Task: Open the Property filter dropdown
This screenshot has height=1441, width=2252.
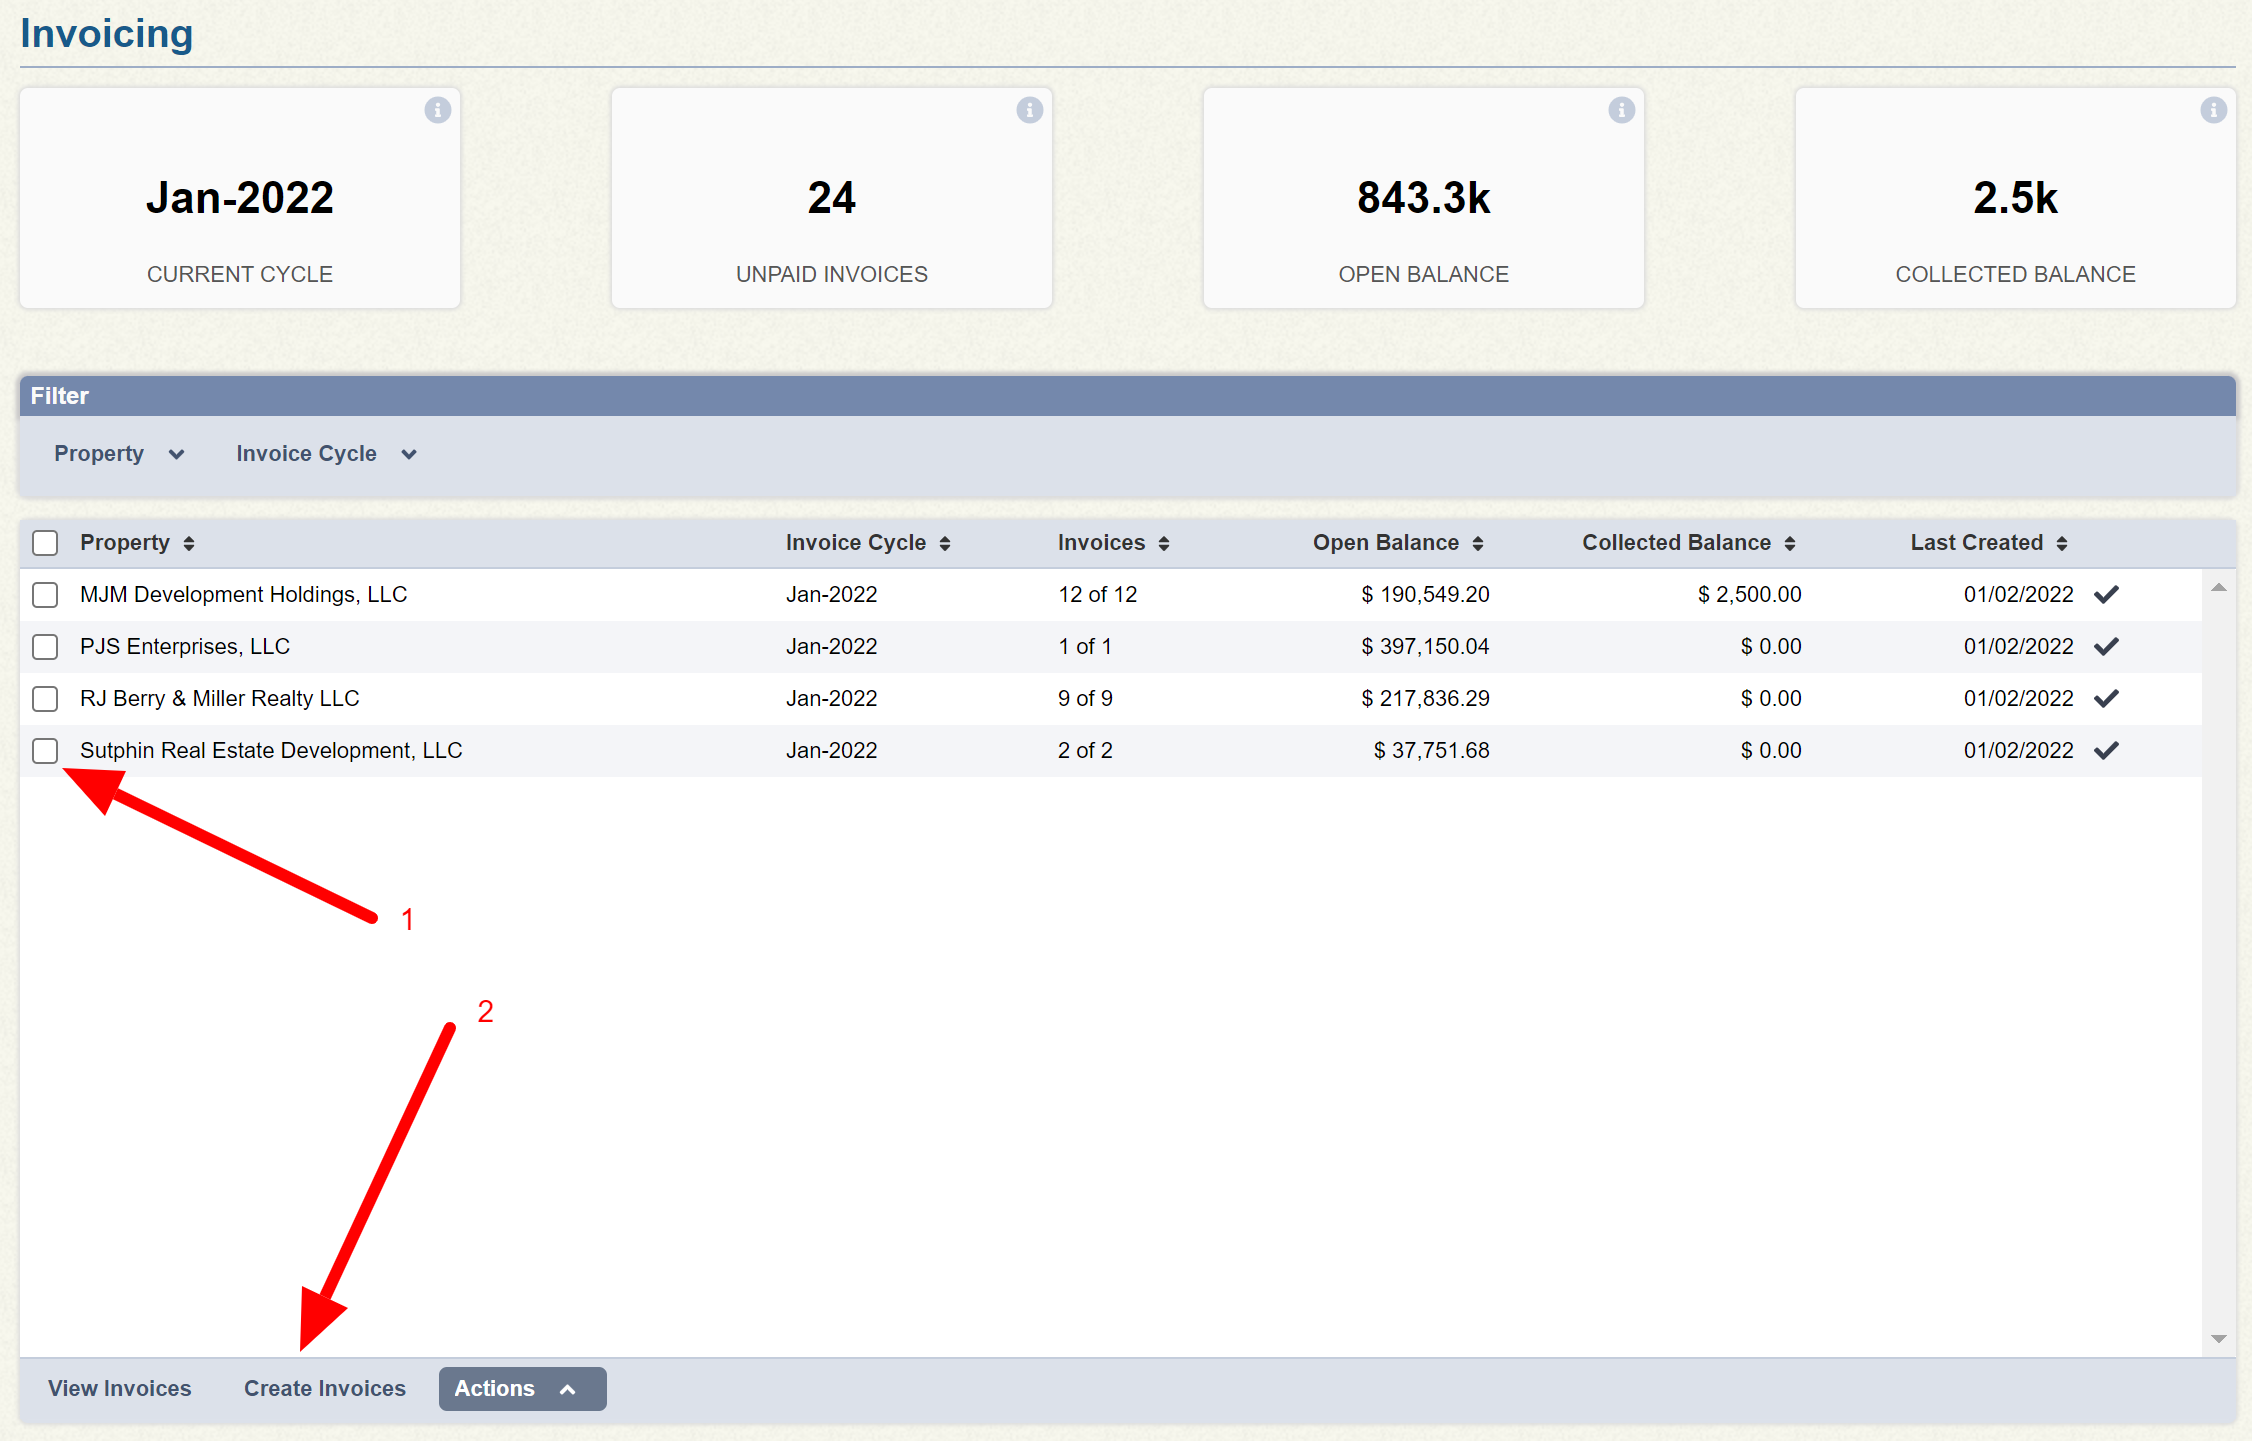Action: pos(119,454)
